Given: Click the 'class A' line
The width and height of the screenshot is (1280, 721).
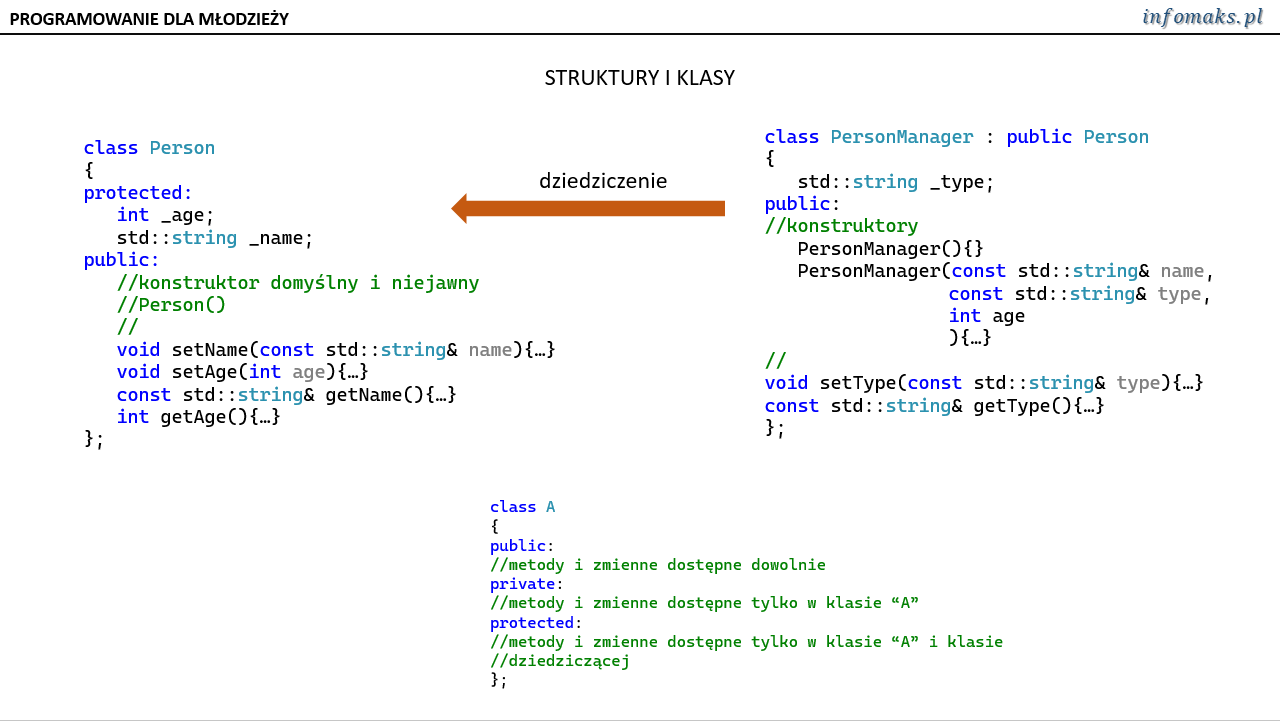Looking at the screenshot, I should [x=523, y=507].
